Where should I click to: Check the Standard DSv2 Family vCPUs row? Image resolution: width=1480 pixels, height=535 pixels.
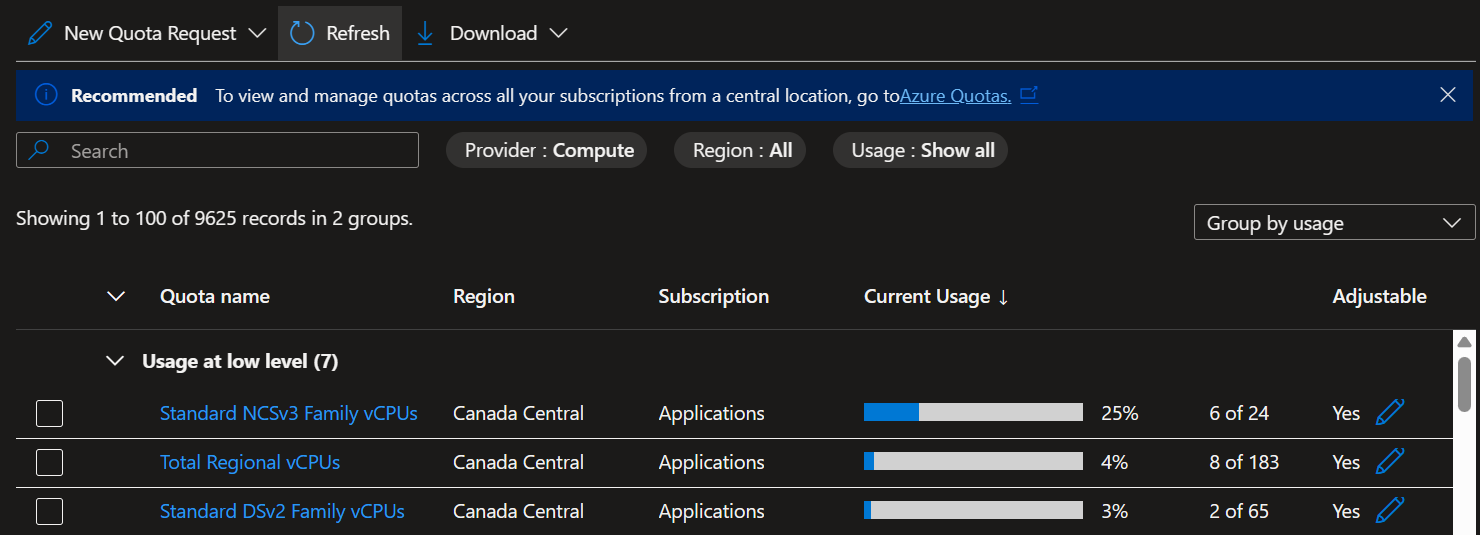pyautogui.click(x=50, y=511)
